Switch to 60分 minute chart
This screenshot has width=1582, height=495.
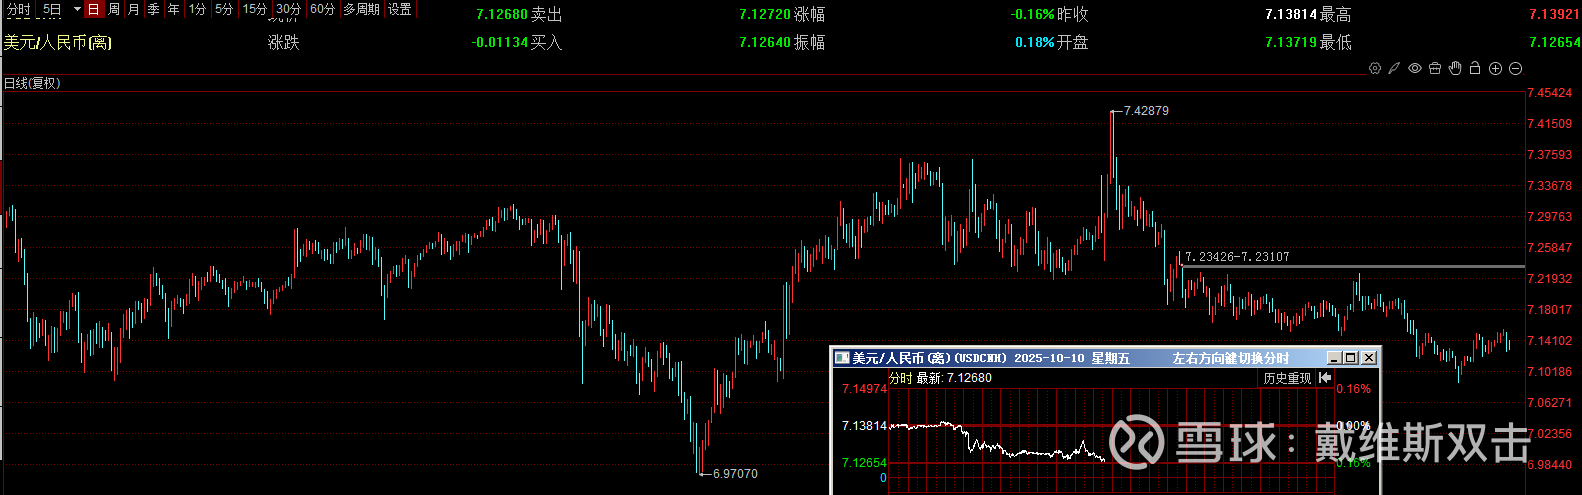click(322, 9)
